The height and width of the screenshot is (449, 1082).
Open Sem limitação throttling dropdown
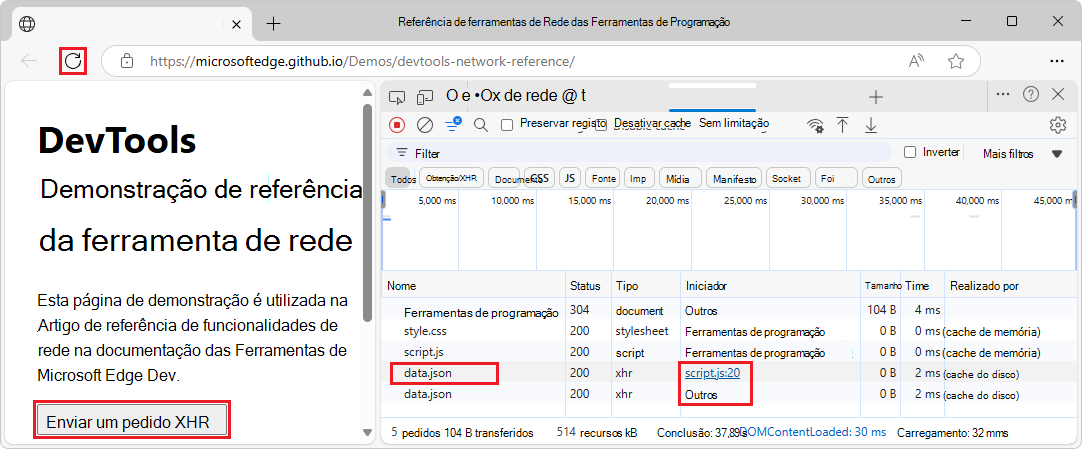(734, 123)
